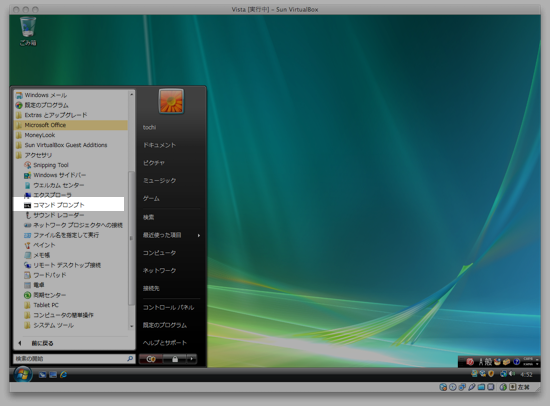Open 既定のプログラム in right pane
The width and height of the screenshot is (550, 406).
tap(165, 325)
